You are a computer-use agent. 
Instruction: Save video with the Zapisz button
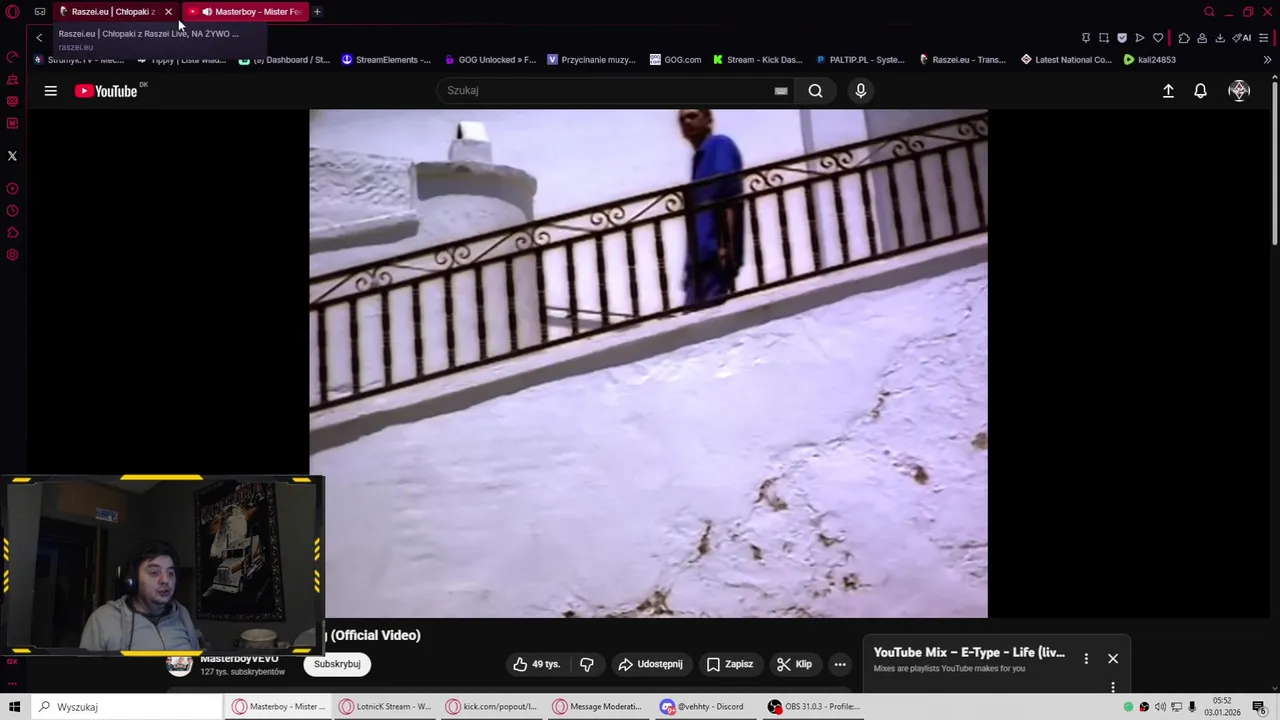[729, 664]
